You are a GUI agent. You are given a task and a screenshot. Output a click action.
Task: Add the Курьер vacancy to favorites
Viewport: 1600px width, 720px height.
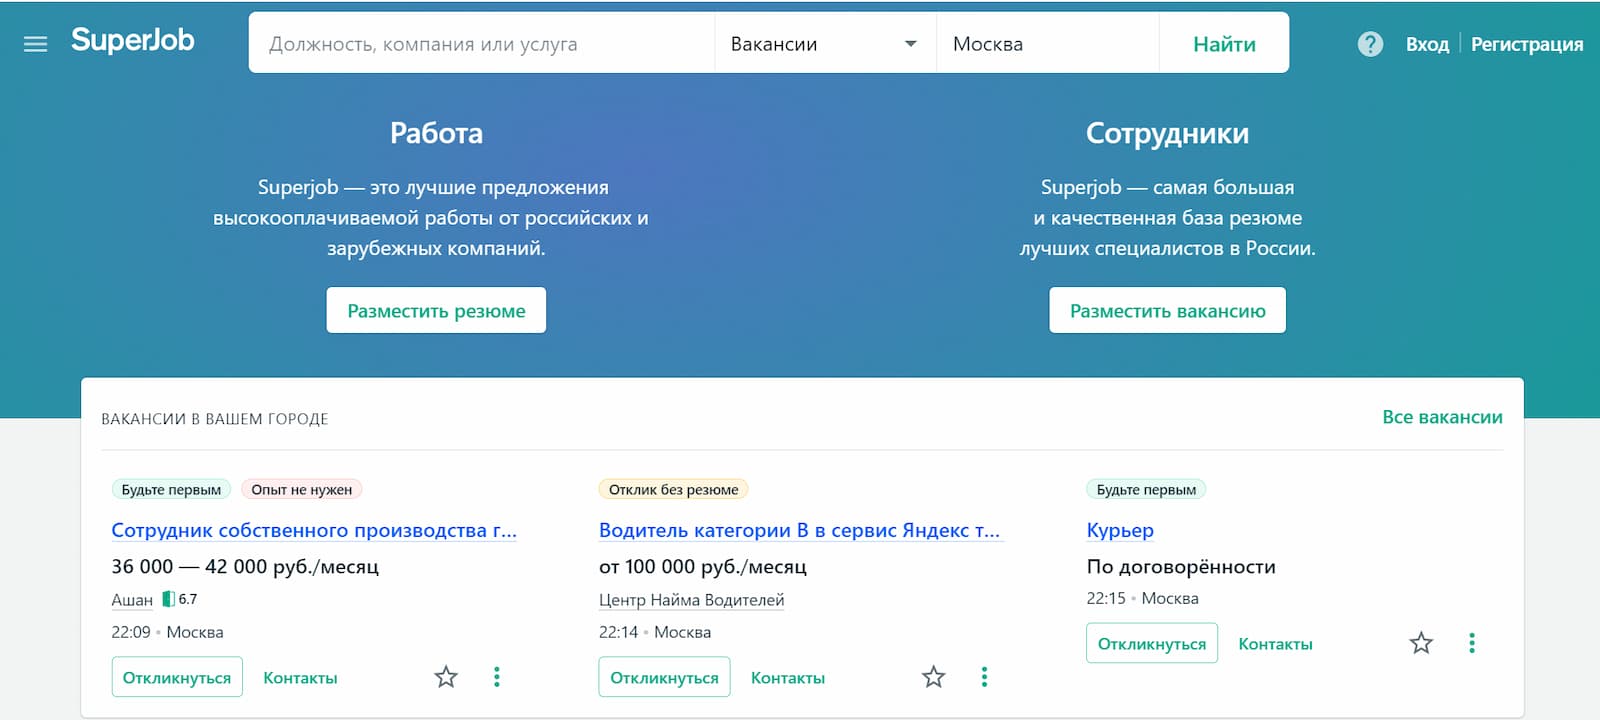tap(1421, 643)
